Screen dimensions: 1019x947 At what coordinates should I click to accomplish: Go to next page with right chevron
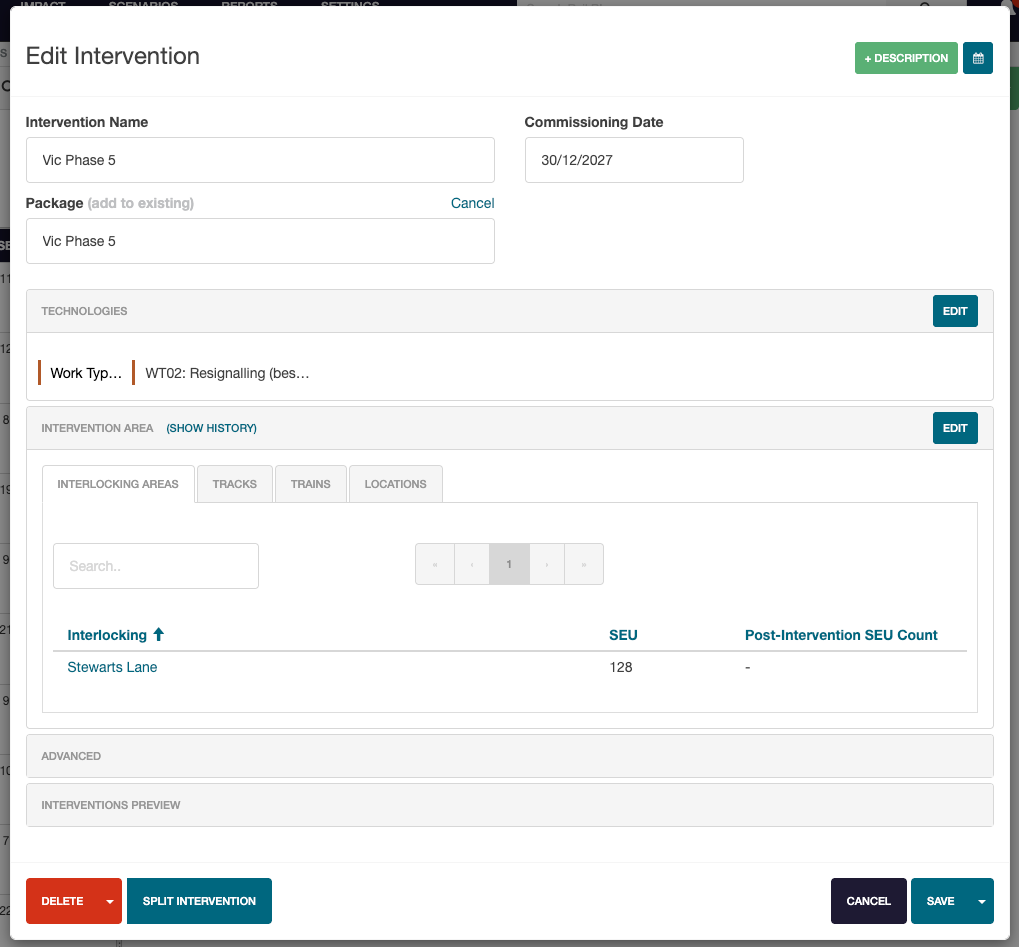coord(546,564)
